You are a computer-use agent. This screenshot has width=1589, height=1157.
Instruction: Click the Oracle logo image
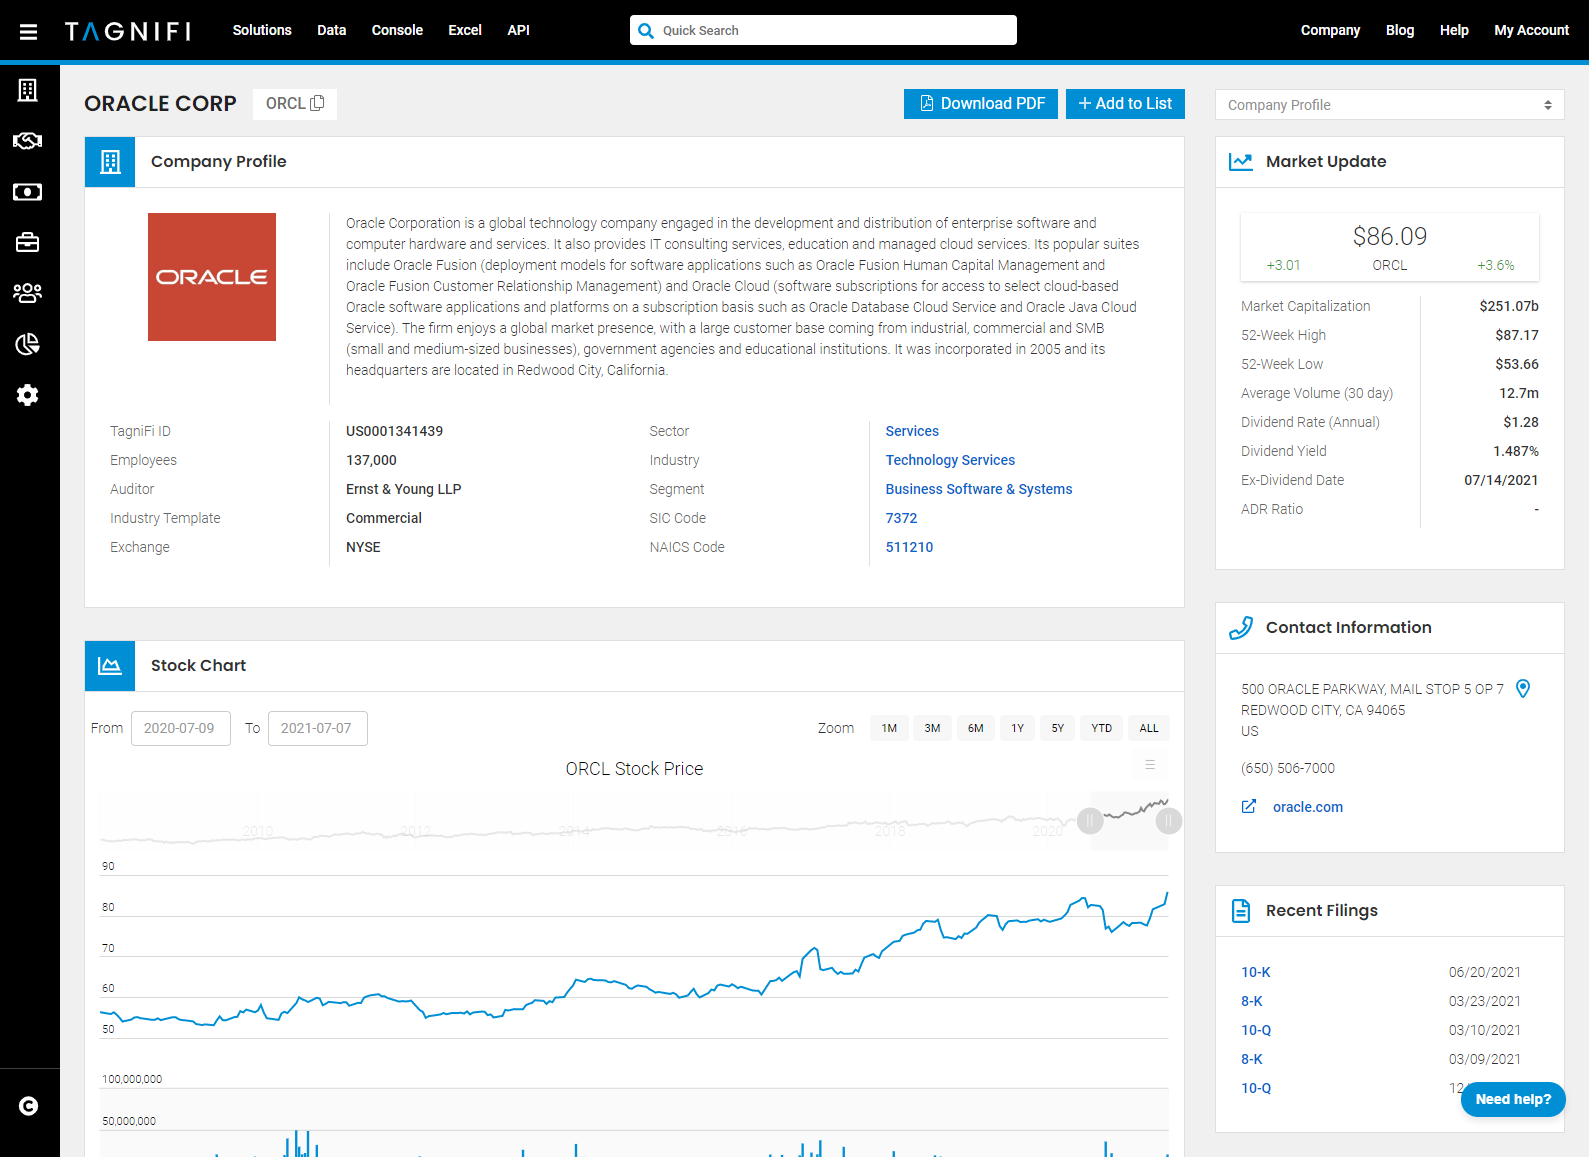[x=212, y=277]
